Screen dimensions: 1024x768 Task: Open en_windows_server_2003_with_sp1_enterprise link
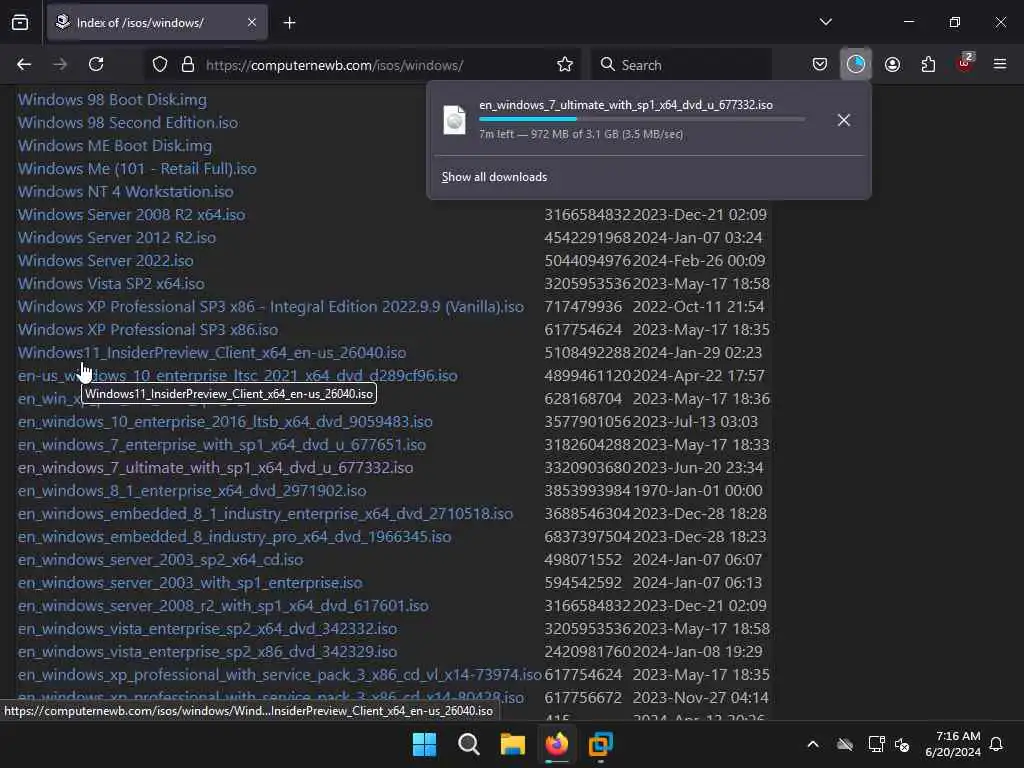click(190, 583)
